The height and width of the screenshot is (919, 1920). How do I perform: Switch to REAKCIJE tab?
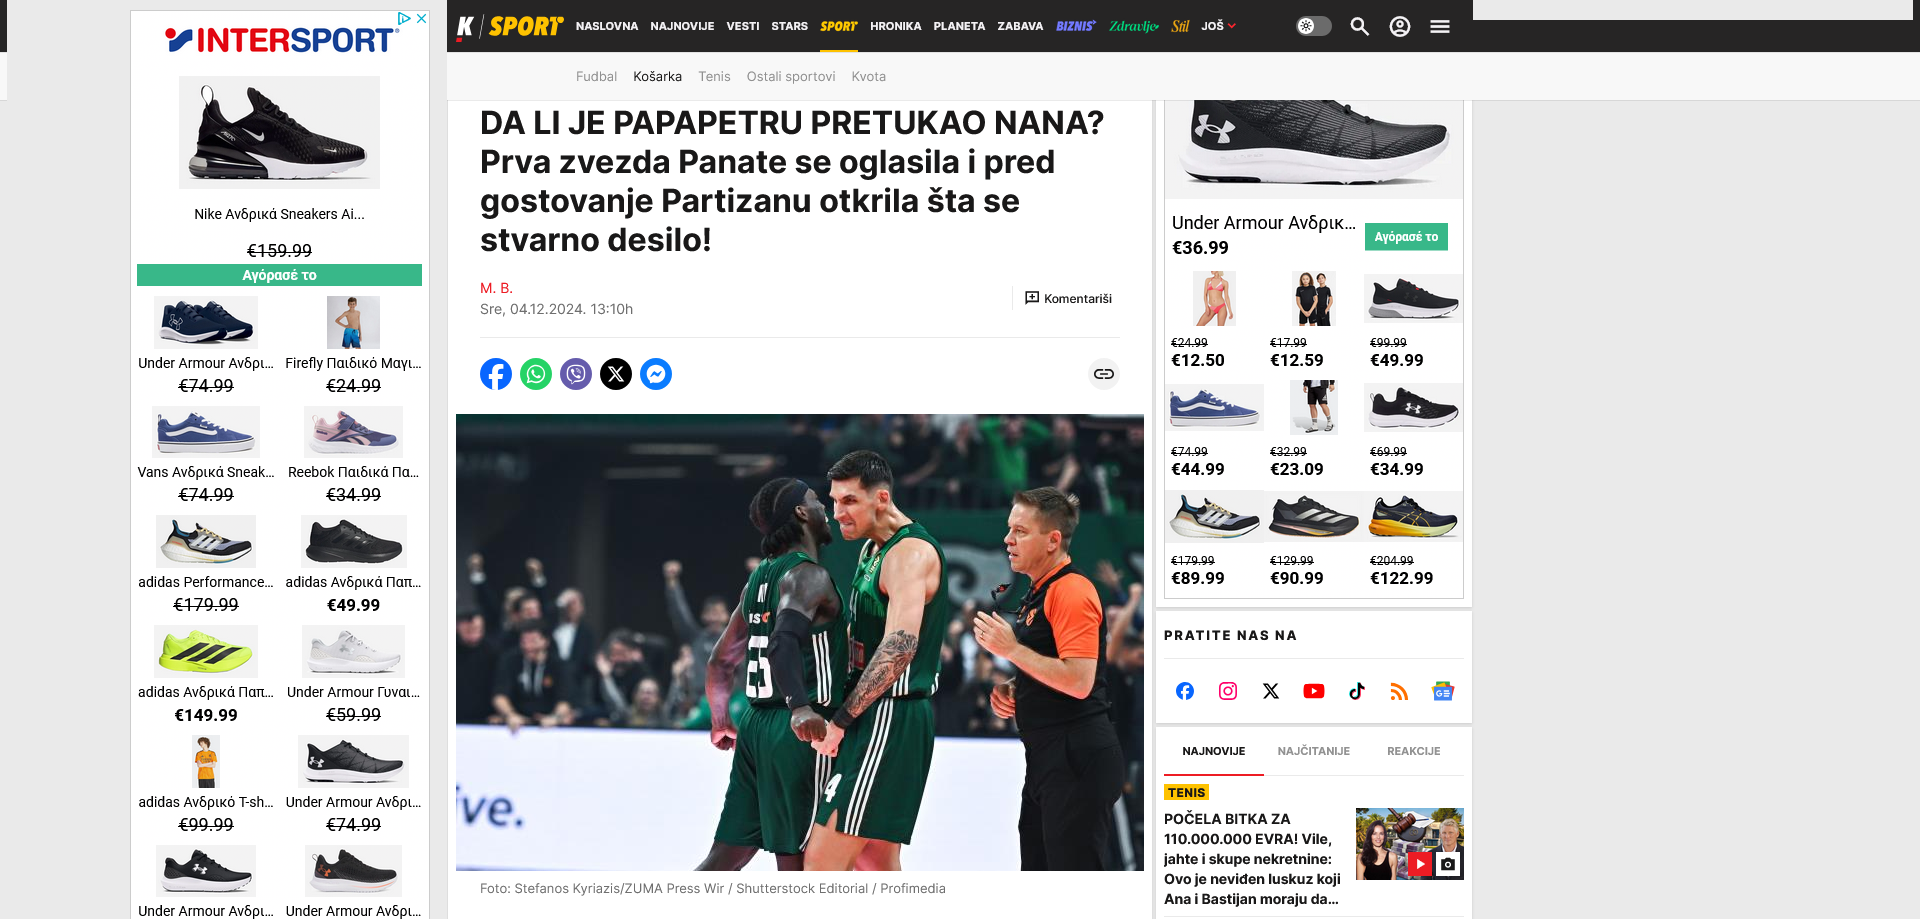coord(1414,751)
